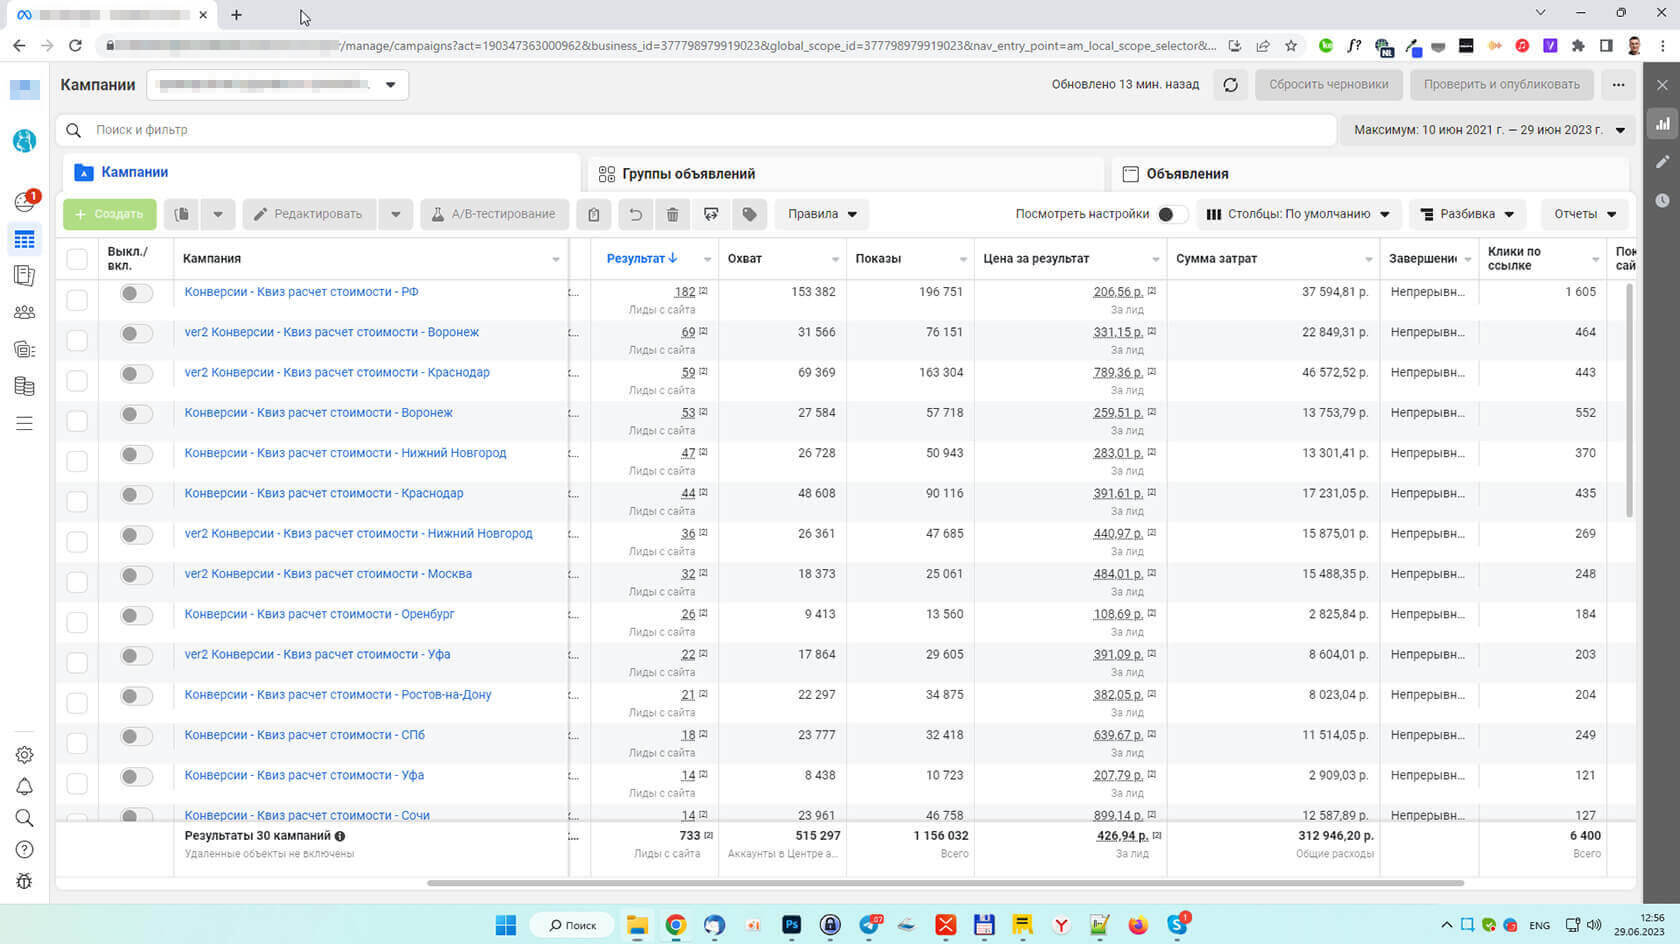Open the Правила dropdown menu
Viewport: 1680px width, 944px height.
point(822,214)
